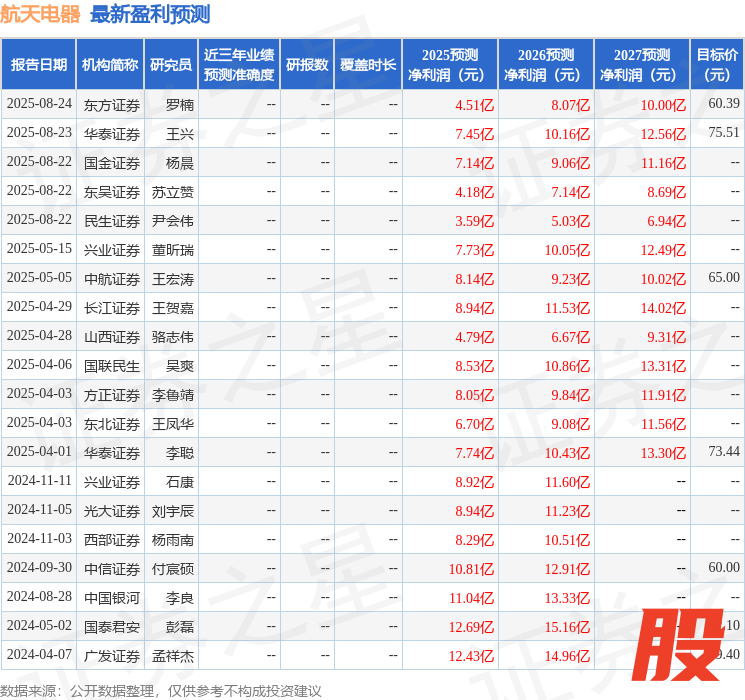This screenshot has height=700, width=745.
Task: Click the 14.02亿 forecast for 2027
Action: [663, 307]
